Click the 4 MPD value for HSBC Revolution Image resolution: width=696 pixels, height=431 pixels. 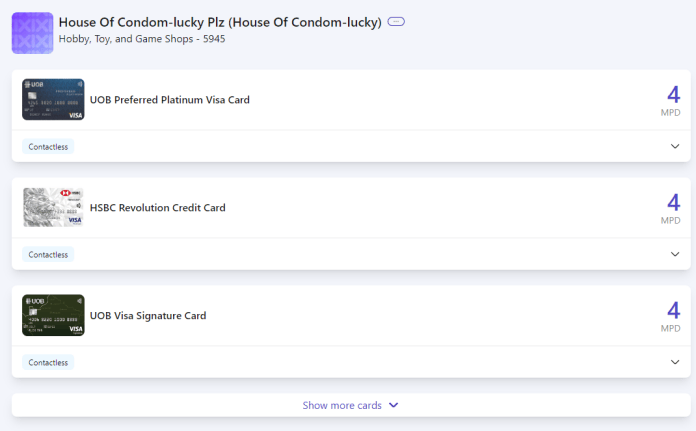[x=673, y=209]
